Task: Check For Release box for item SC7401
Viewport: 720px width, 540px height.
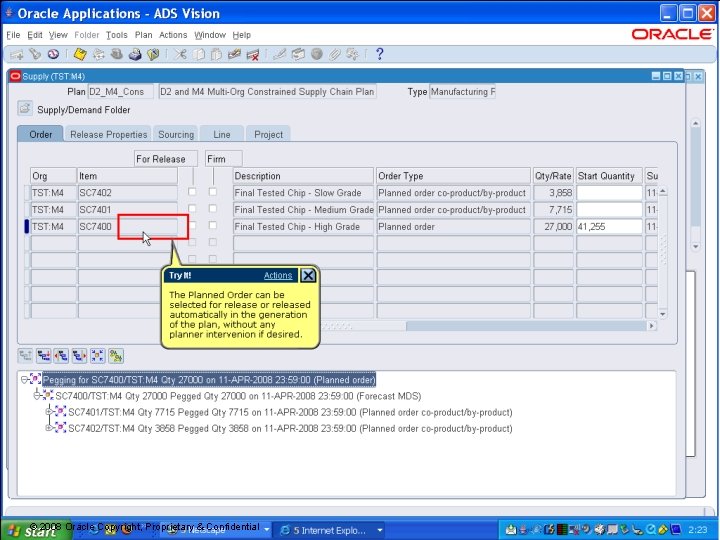Action: point(192,208)
